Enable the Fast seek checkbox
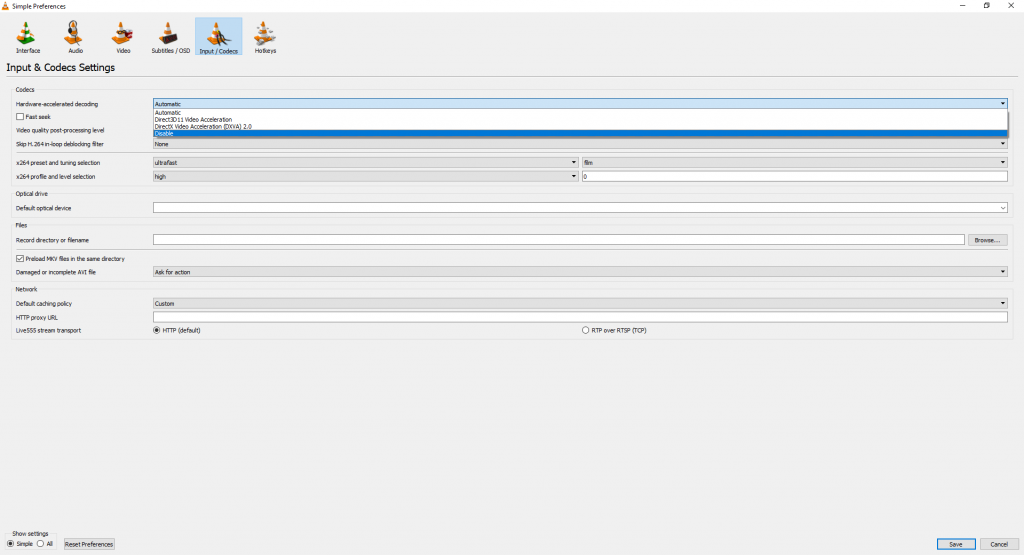 click(x=20, y=117)
